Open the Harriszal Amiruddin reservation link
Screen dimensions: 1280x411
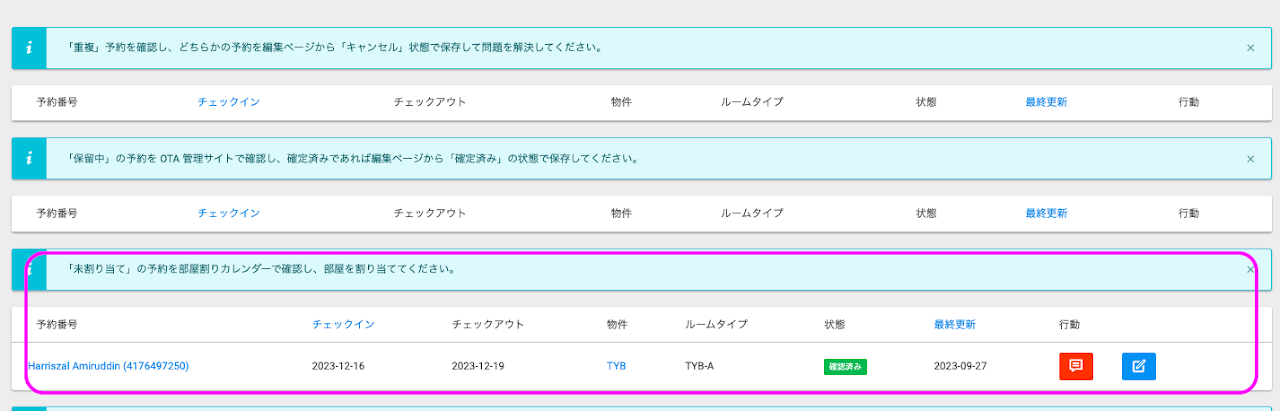point(108,366)
